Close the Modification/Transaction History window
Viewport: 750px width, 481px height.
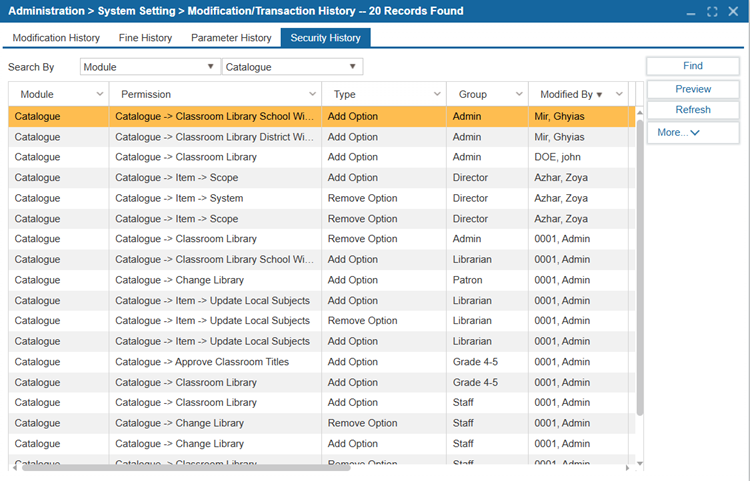click(733, 11)
